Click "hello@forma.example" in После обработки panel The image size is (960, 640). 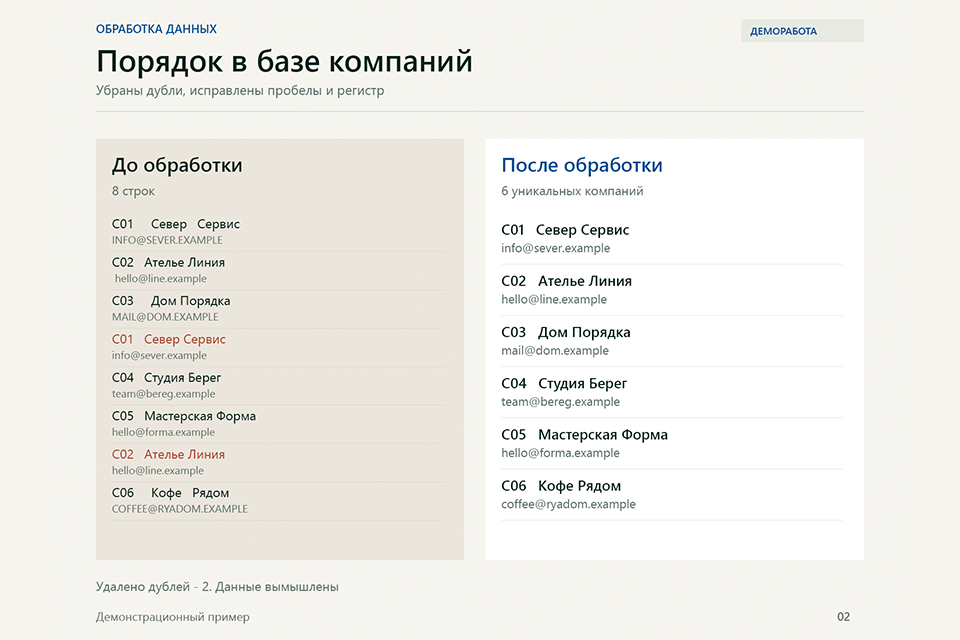(560, 453)
